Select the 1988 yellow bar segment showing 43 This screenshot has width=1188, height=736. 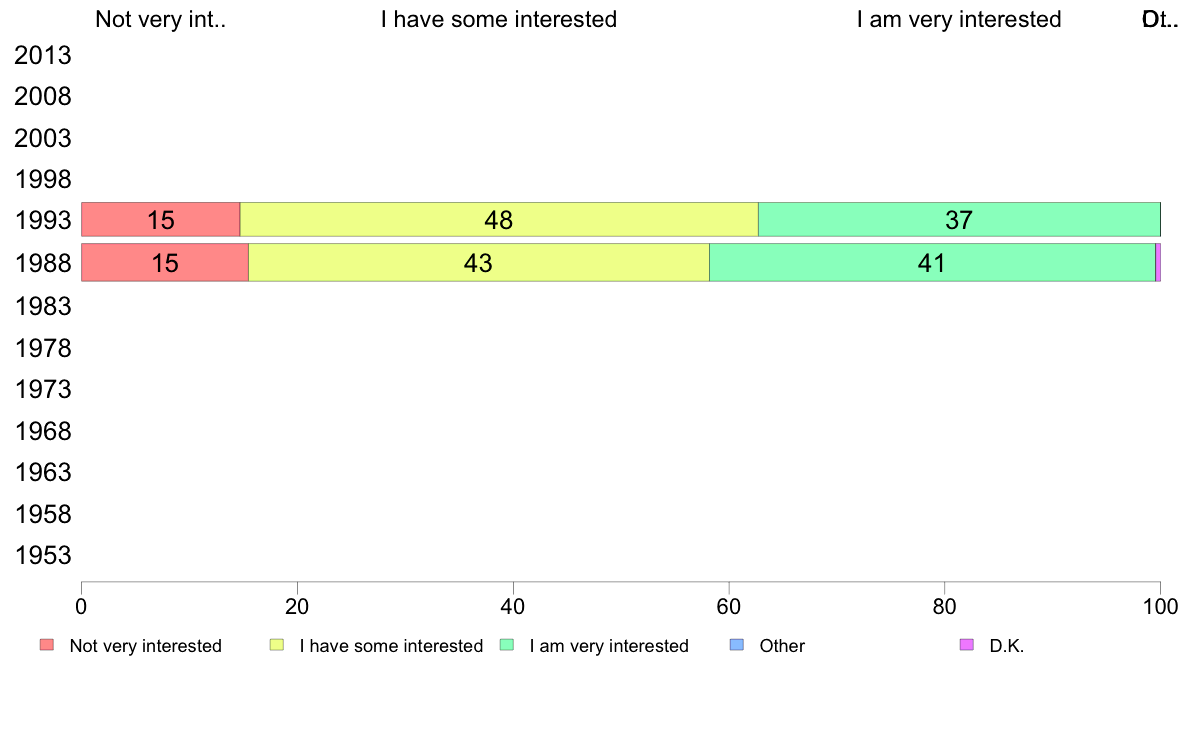[x=479, y=262]
